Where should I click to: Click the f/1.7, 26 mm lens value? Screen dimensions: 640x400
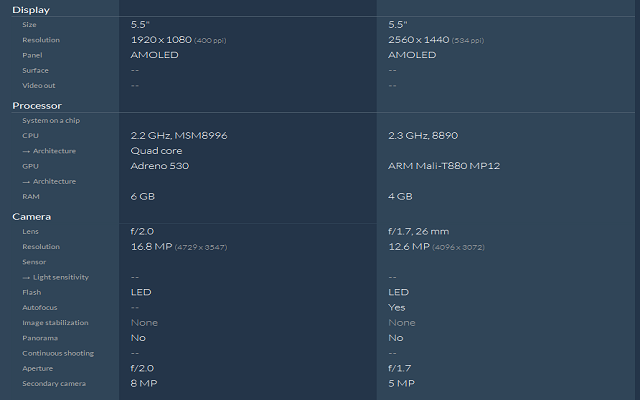point(419,231)
